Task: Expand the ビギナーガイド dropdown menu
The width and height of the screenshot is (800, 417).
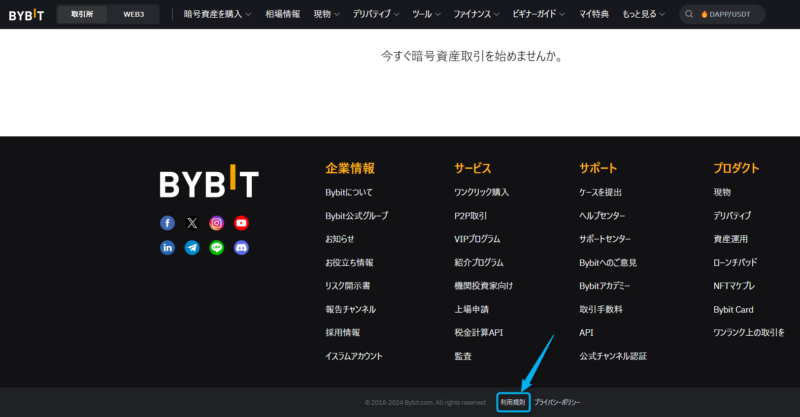Action: coord(539,14)
